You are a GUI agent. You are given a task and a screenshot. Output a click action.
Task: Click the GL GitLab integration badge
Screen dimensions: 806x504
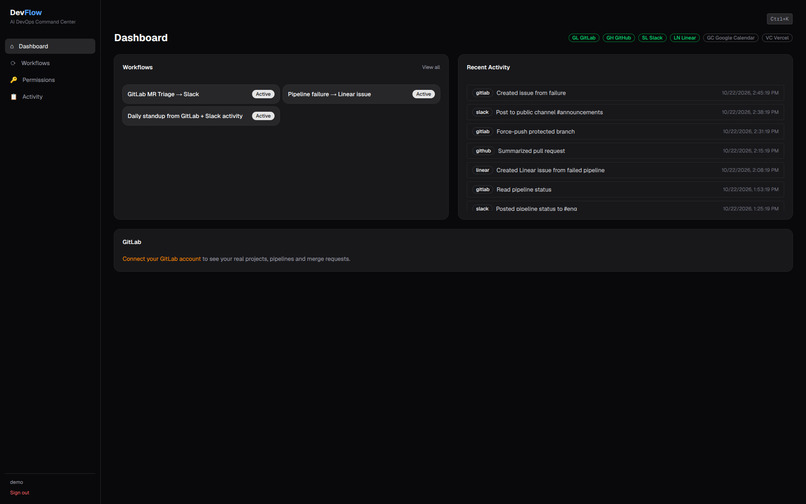[x=583, y=38]
